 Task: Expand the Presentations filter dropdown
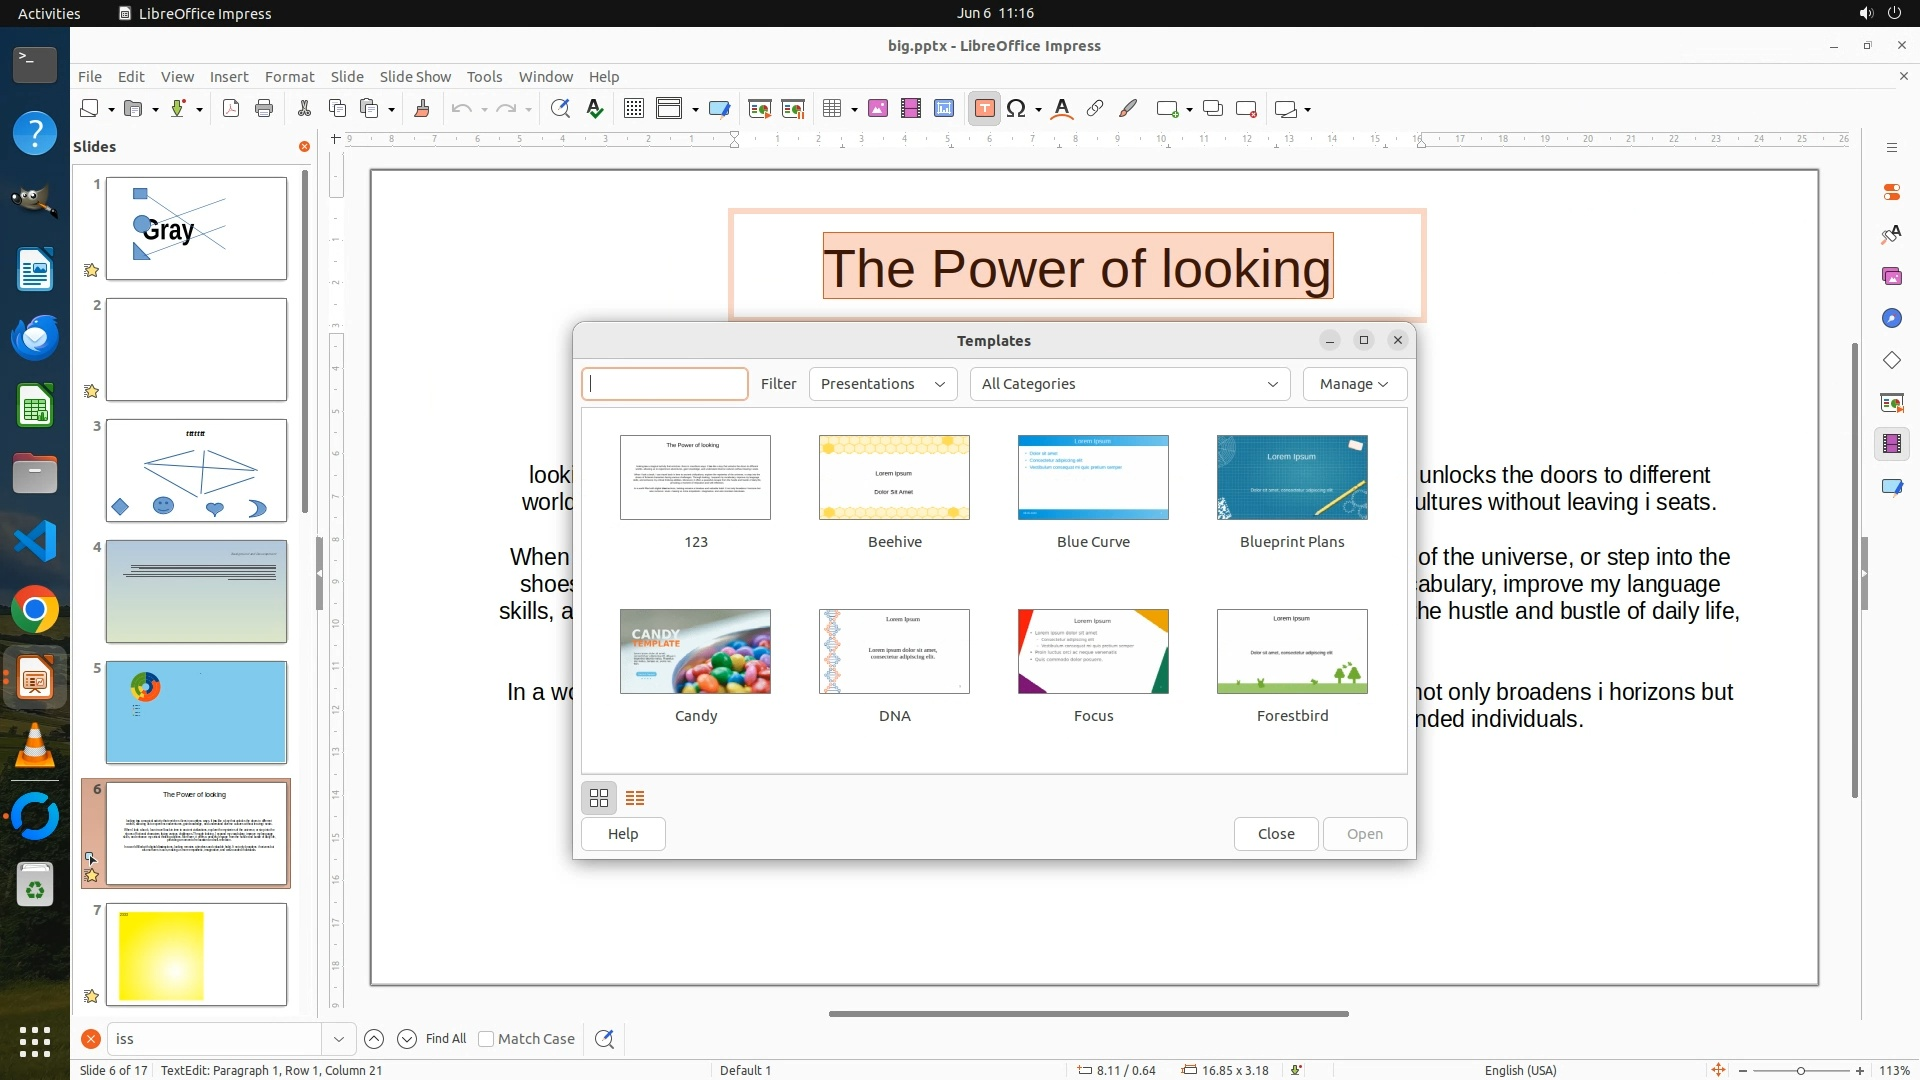coord(882,384)
